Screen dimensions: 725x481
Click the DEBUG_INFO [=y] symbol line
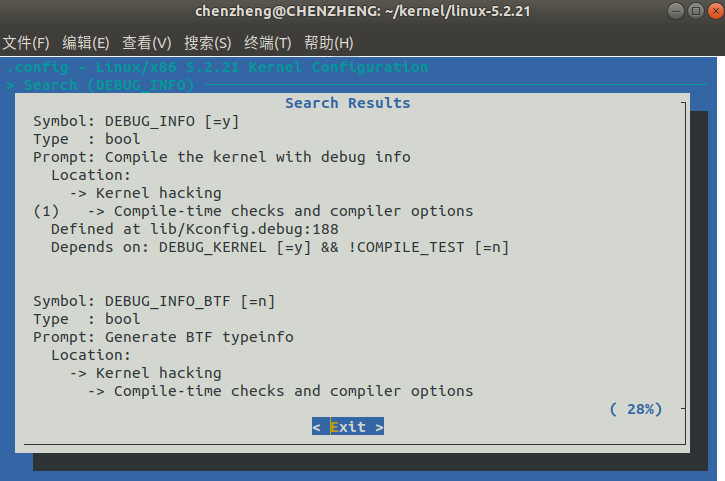click(136, 121)
